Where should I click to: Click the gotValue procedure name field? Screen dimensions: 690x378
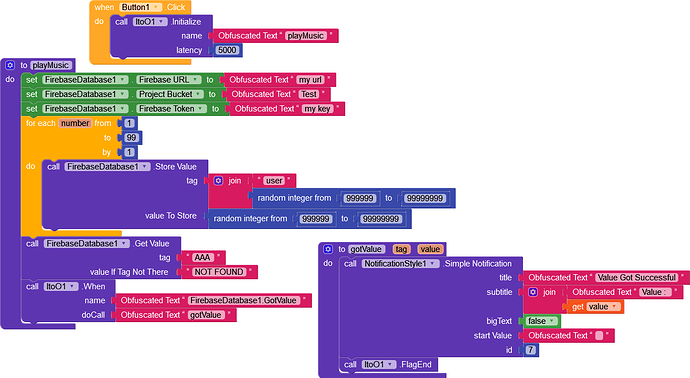coord(366,249)
